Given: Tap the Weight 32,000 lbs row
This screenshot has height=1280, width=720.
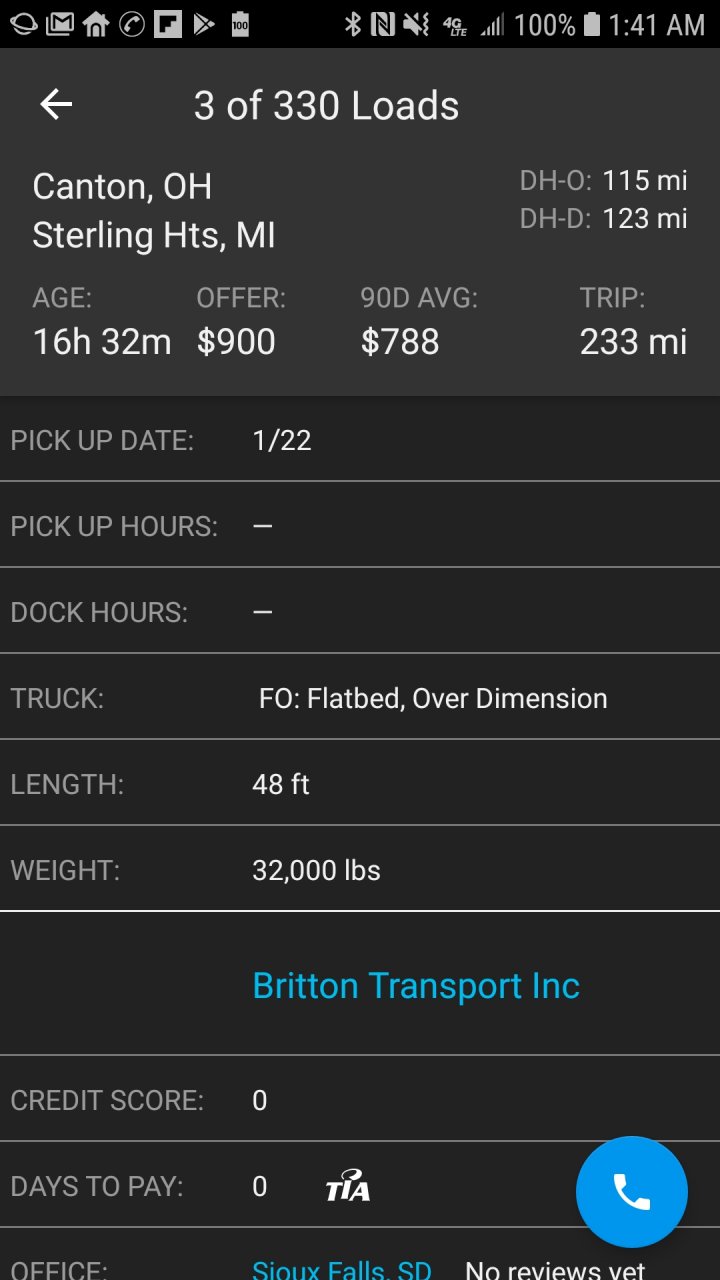Looking at the screenshot, I should tap(360, 870).
